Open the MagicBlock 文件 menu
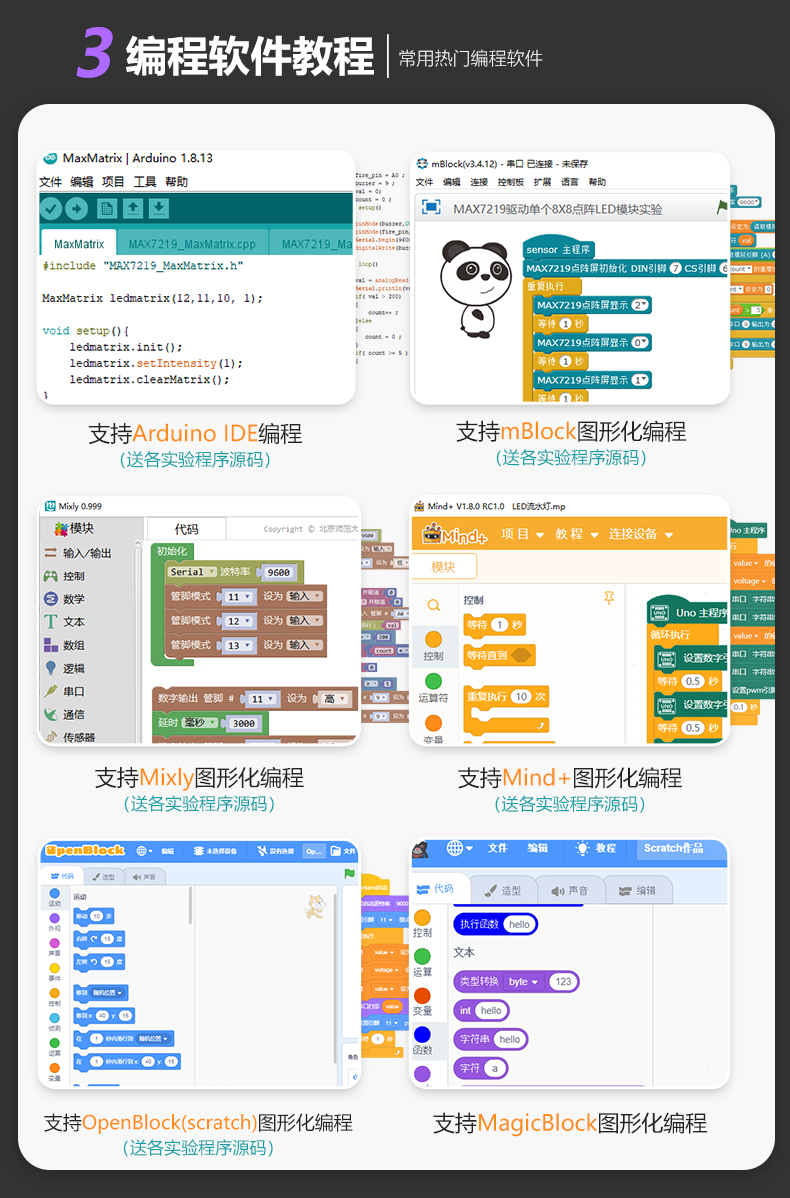Viewport: 790px width, 1198px height. (x=497, y=848)
